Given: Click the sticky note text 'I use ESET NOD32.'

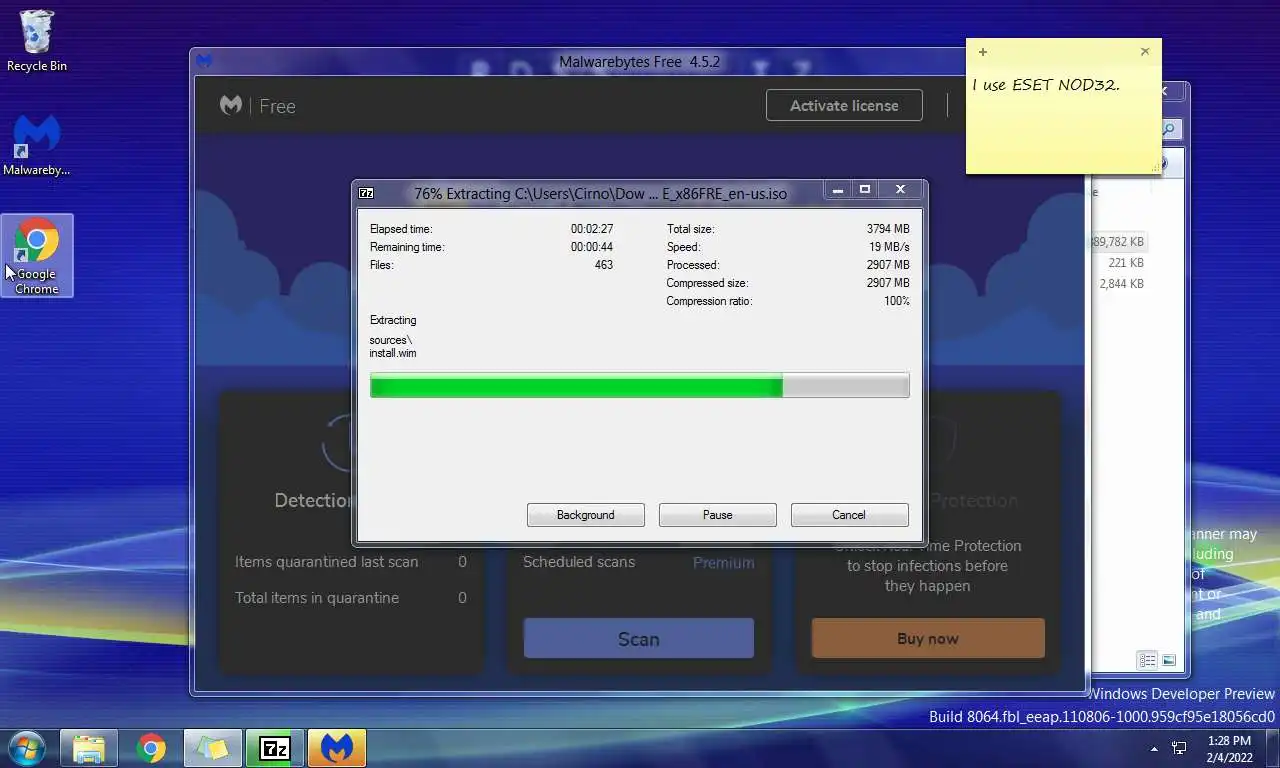Looking at the screenshot, I should [1046, 85].
